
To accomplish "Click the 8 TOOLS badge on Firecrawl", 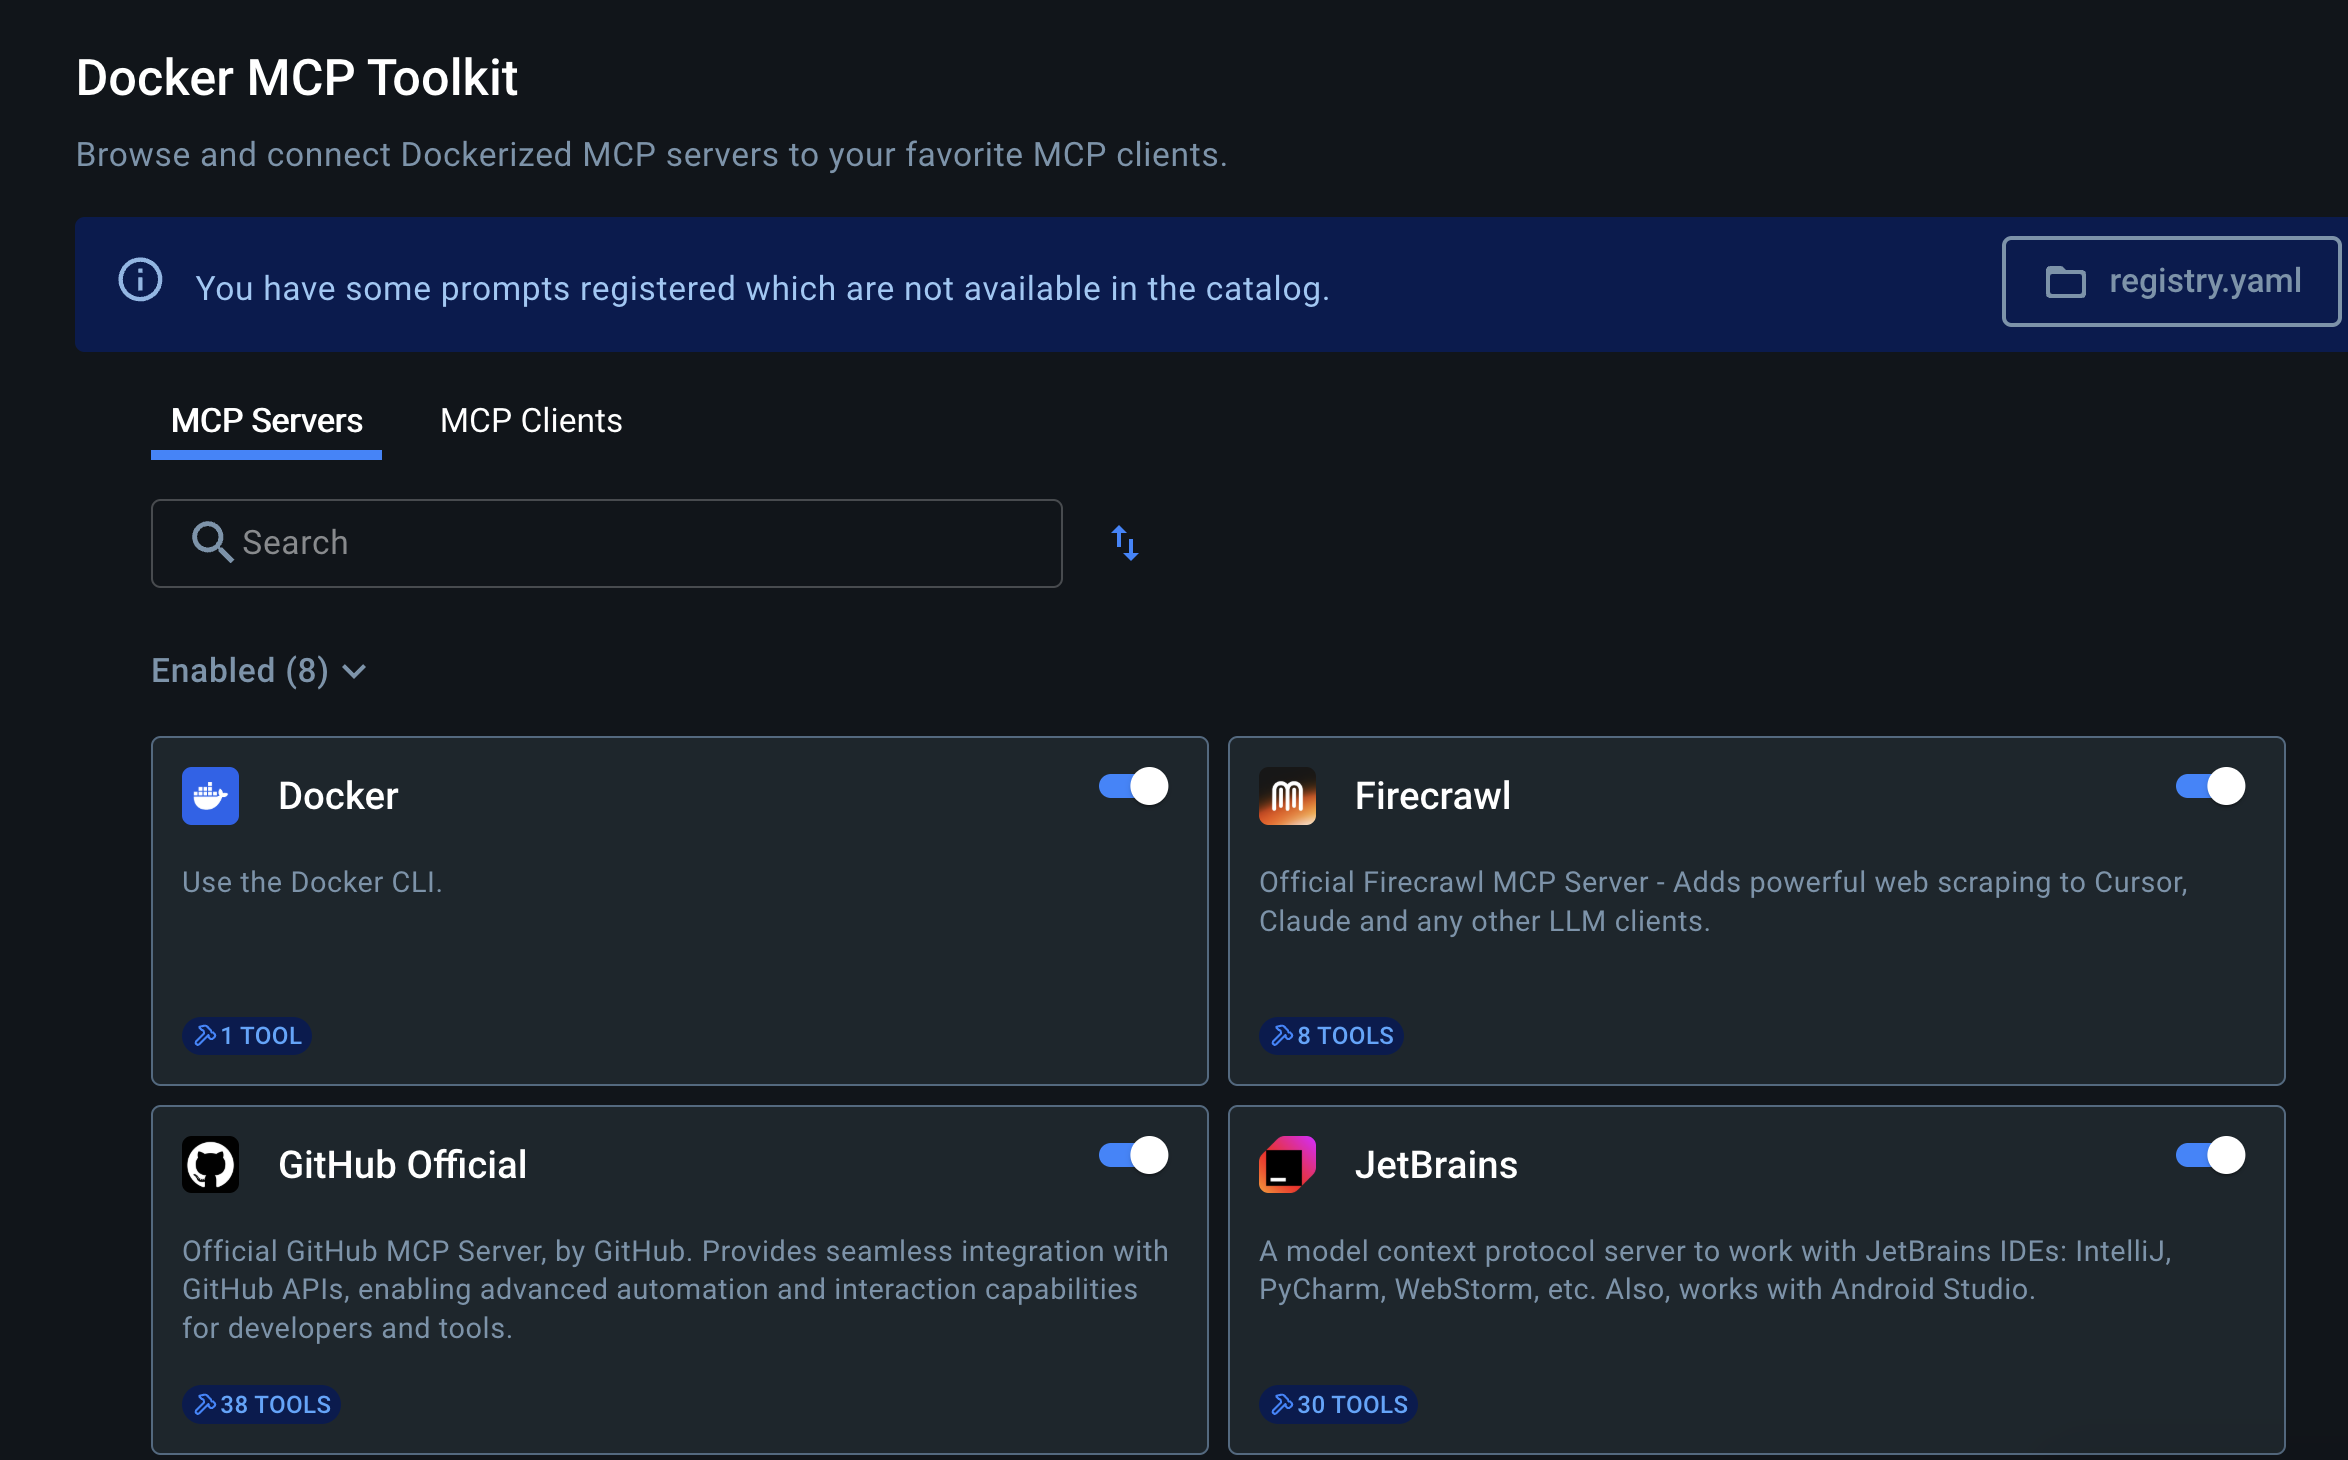I will click(x=1331, y=1035).
